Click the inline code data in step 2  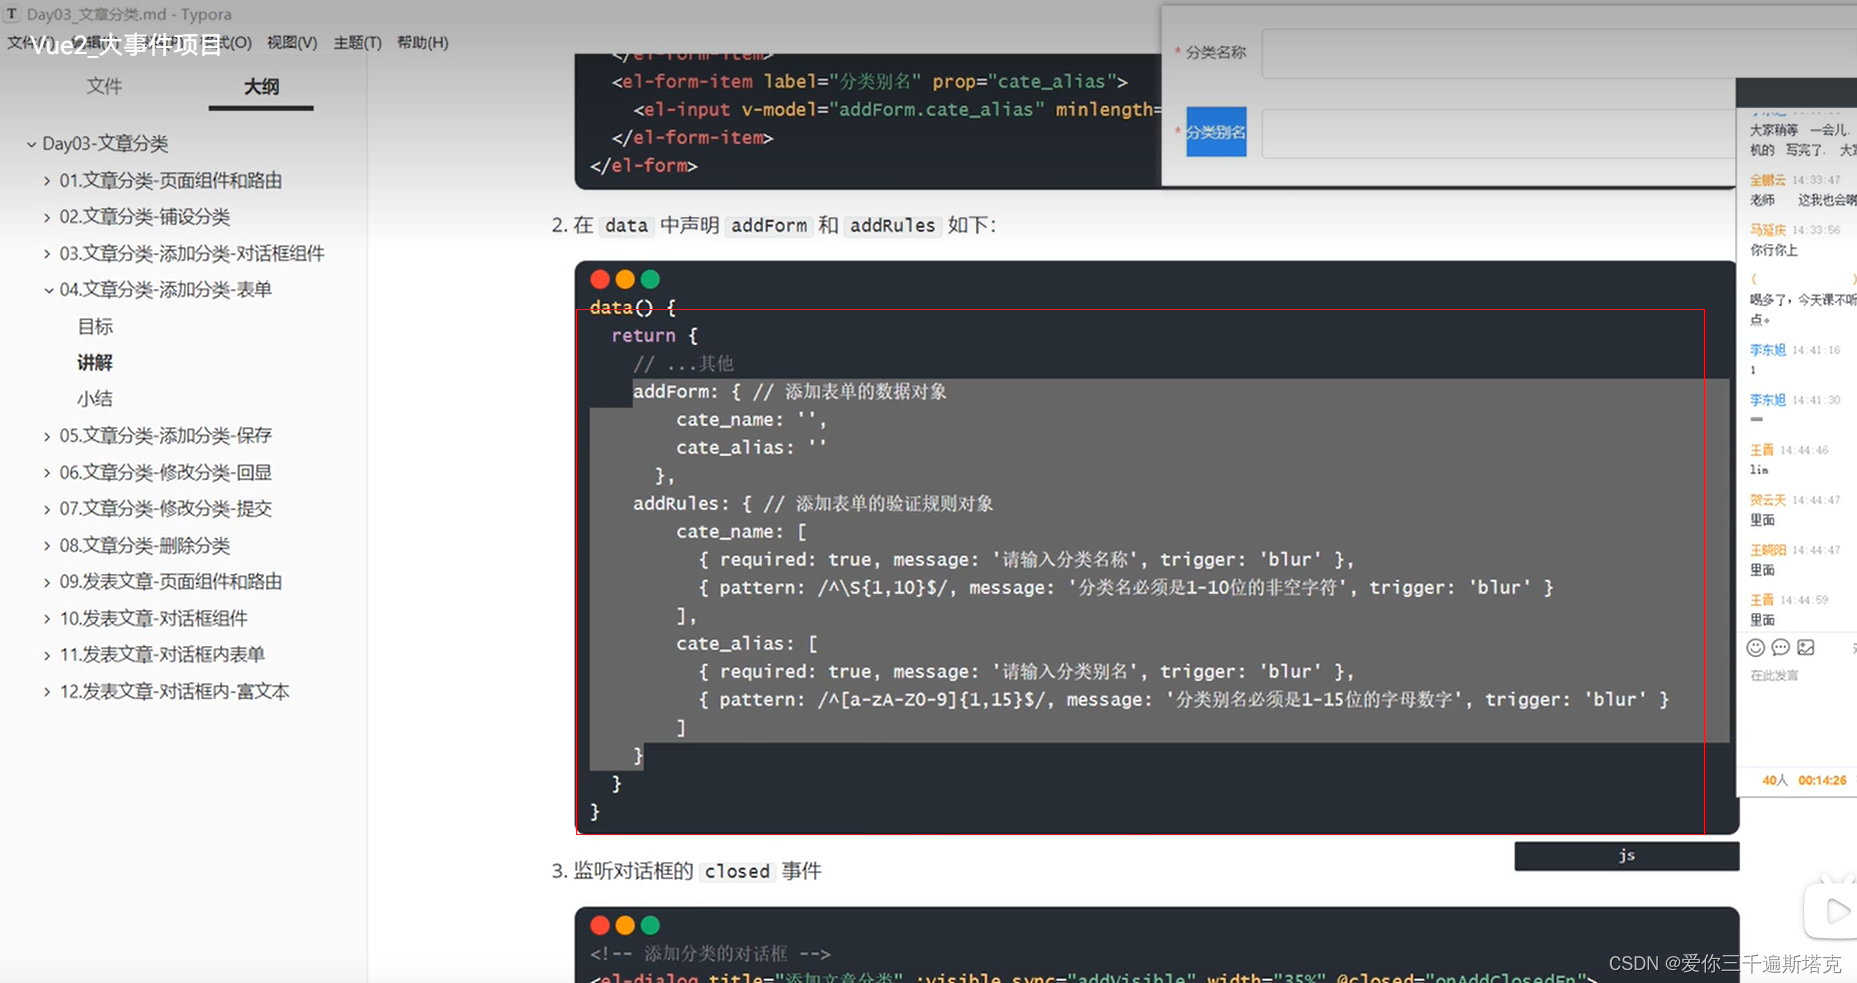[x=627, y=225]
